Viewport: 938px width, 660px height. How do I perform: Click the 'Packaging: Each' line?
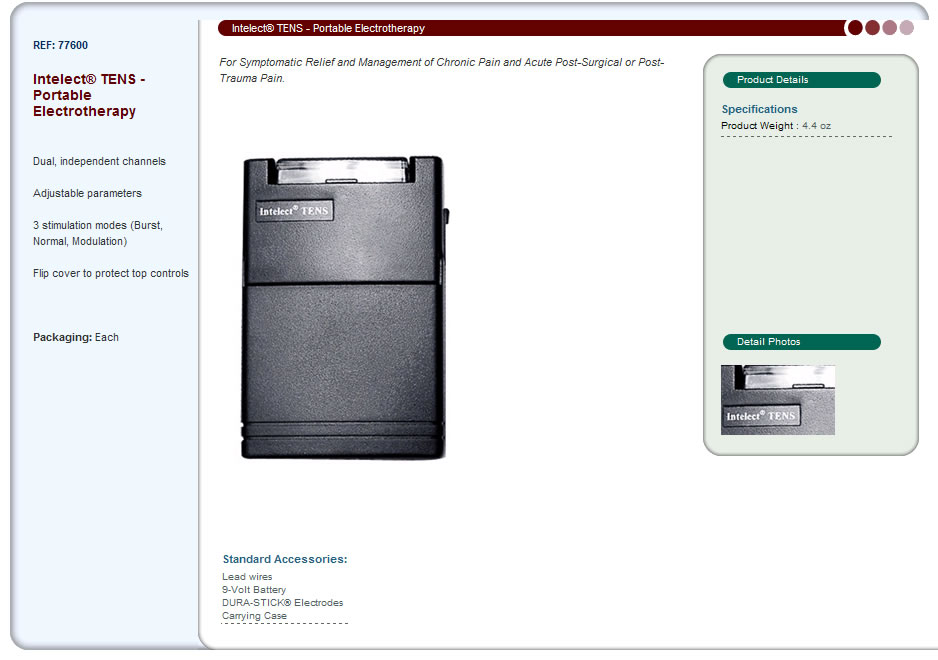point(76,337)
